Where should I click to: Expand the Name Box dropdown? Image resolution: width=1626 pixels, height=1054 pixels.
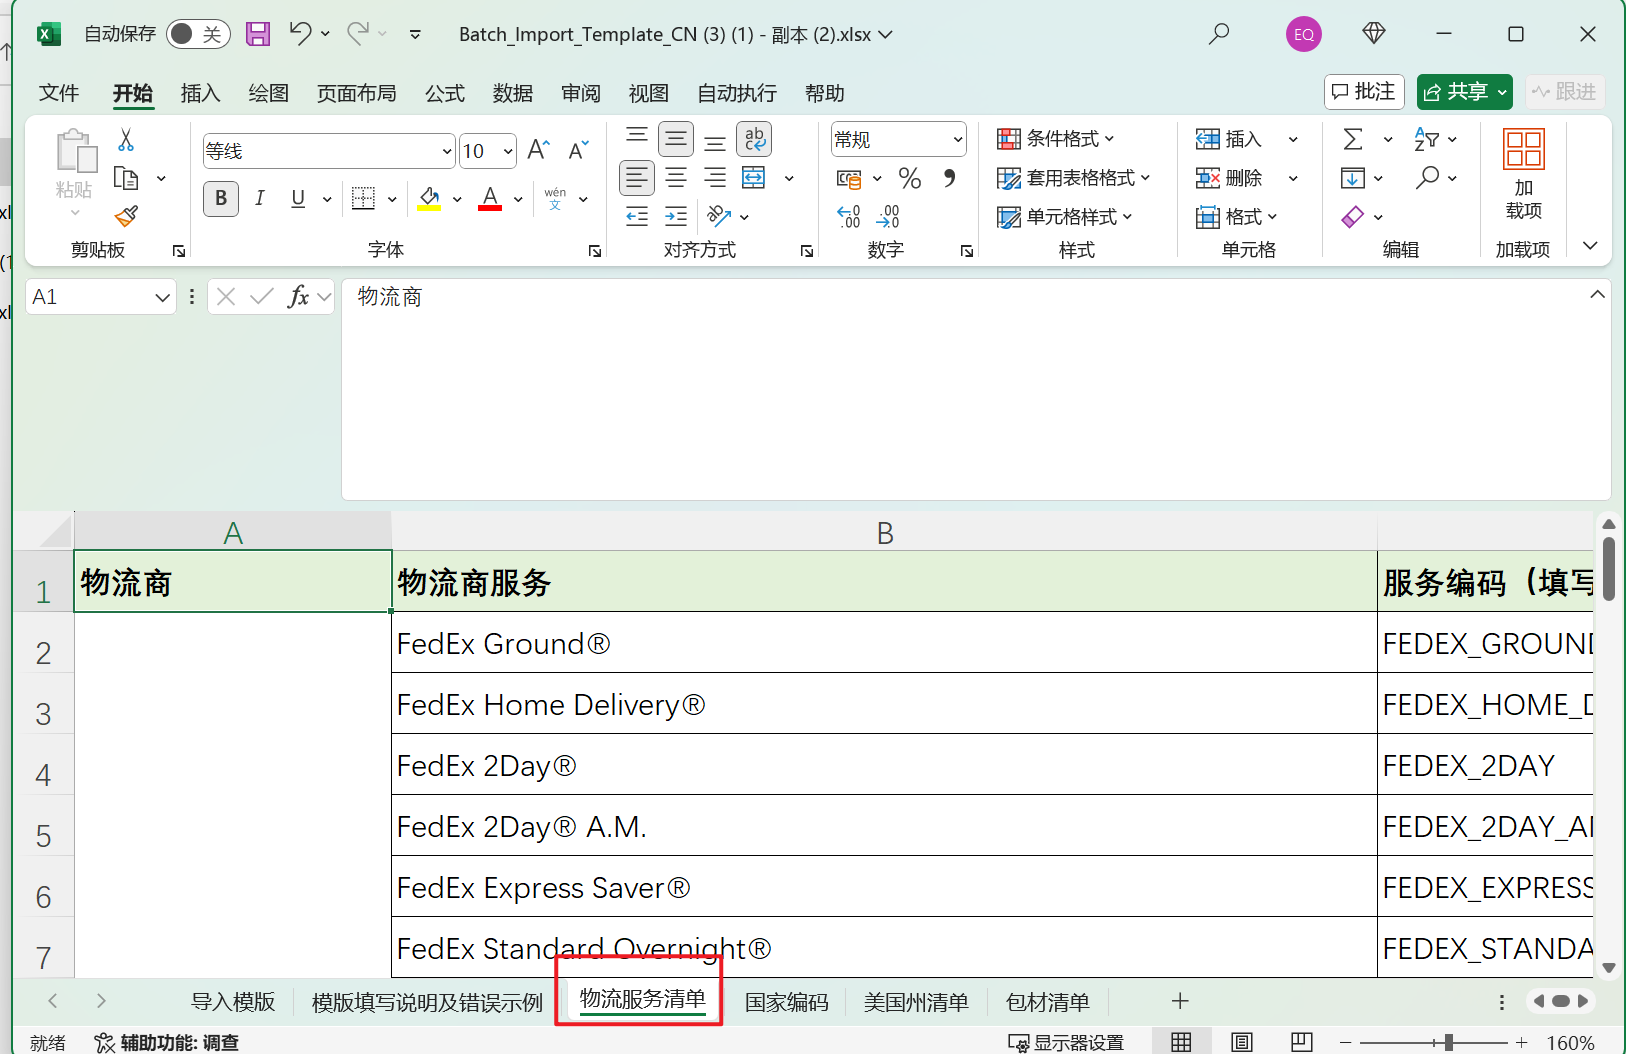[162, 297]
